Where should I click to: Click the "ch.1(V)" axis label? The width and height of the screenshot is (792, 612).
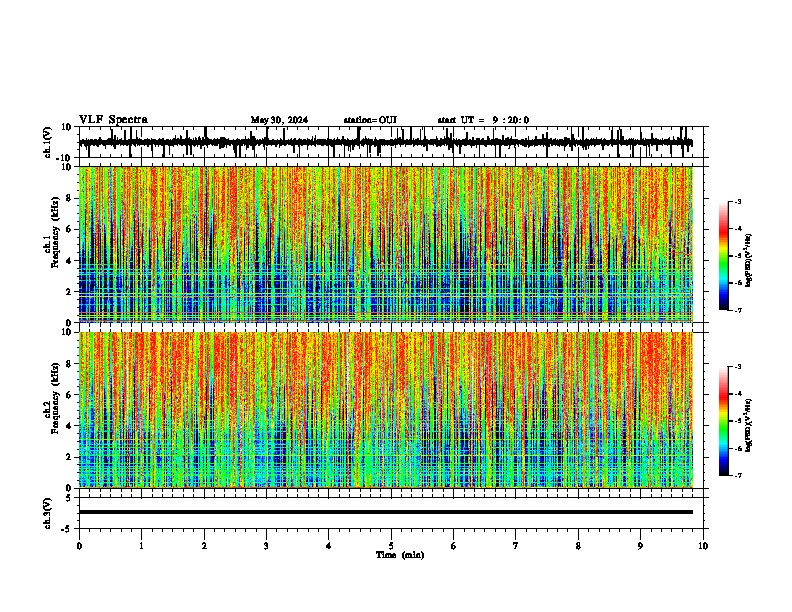[x=48, y=142]
